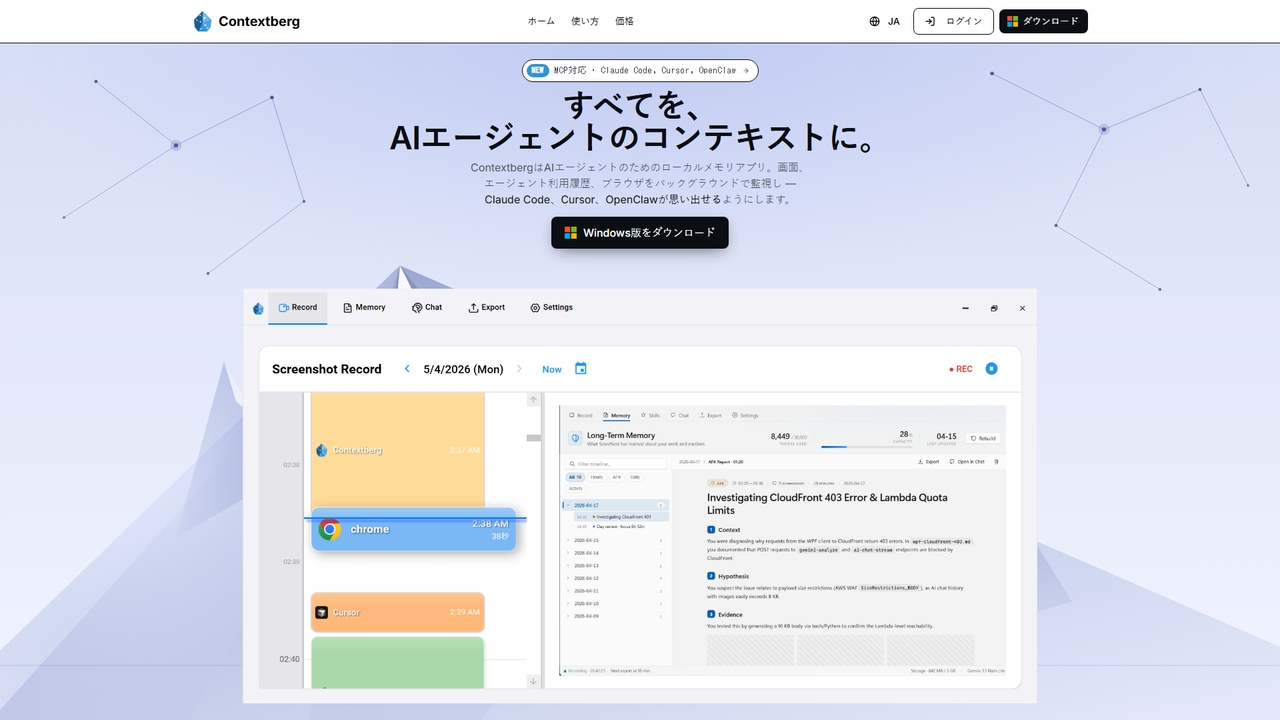This screenshot has height=720, width=1280.
Task: Click the Contextberg app icon beside the Record tab
Action: 258,308
